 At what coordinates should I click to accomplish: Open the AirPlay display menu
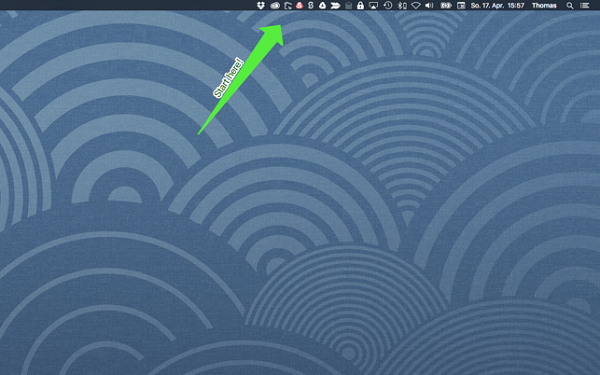coord(373,5)
